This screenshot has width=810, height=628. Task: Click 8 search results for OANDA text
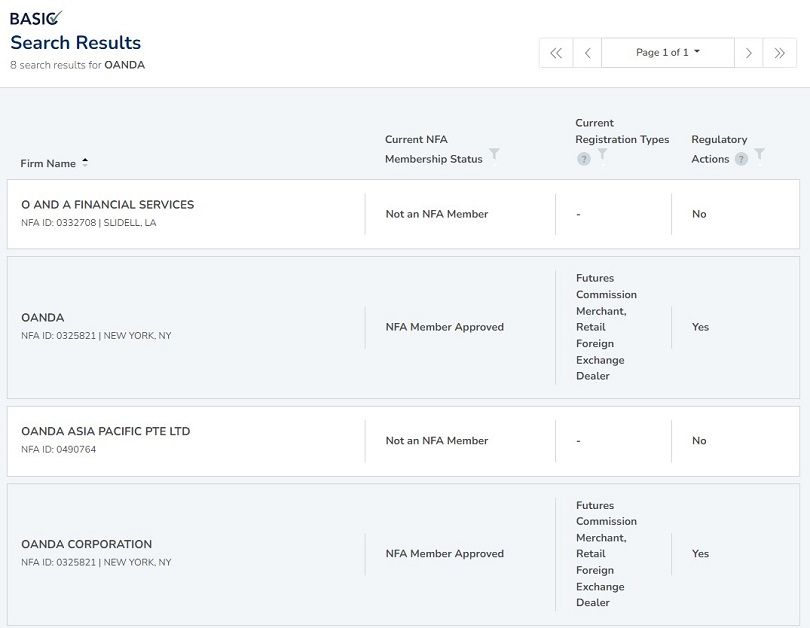[77, 65]
